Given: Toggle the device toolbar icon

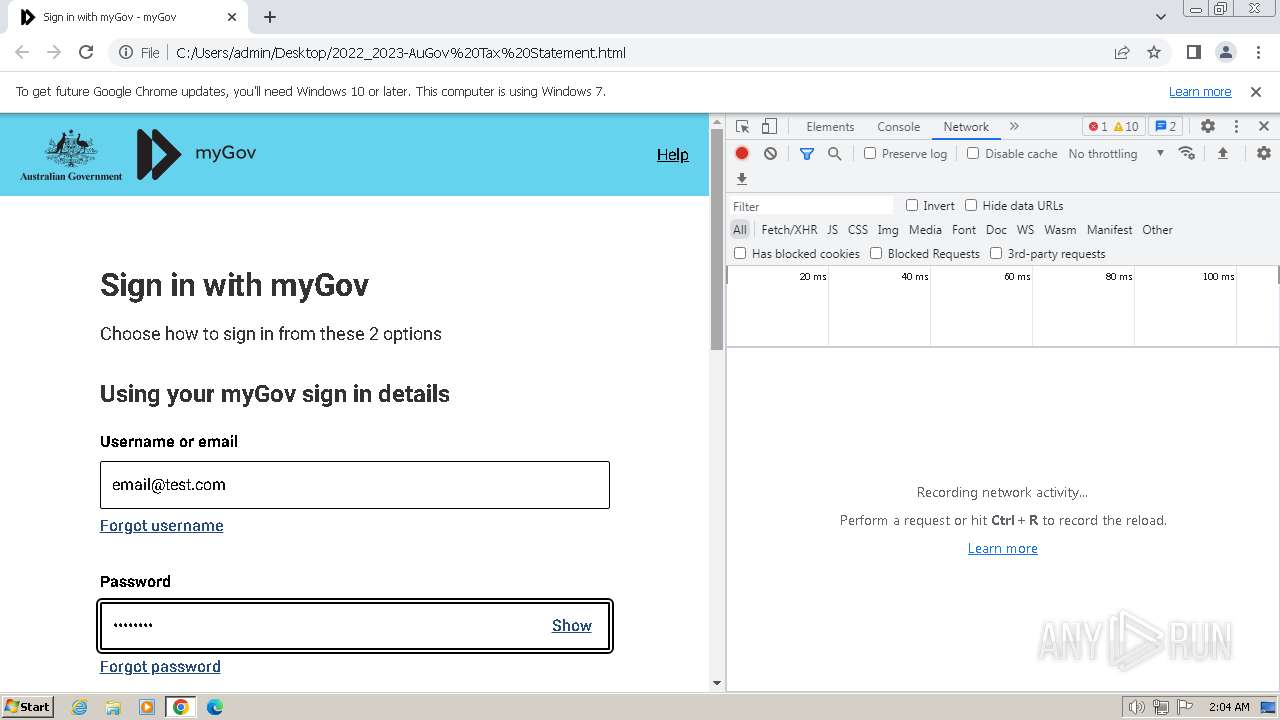Looking at the screenshot, I should (x=769, y=126).
